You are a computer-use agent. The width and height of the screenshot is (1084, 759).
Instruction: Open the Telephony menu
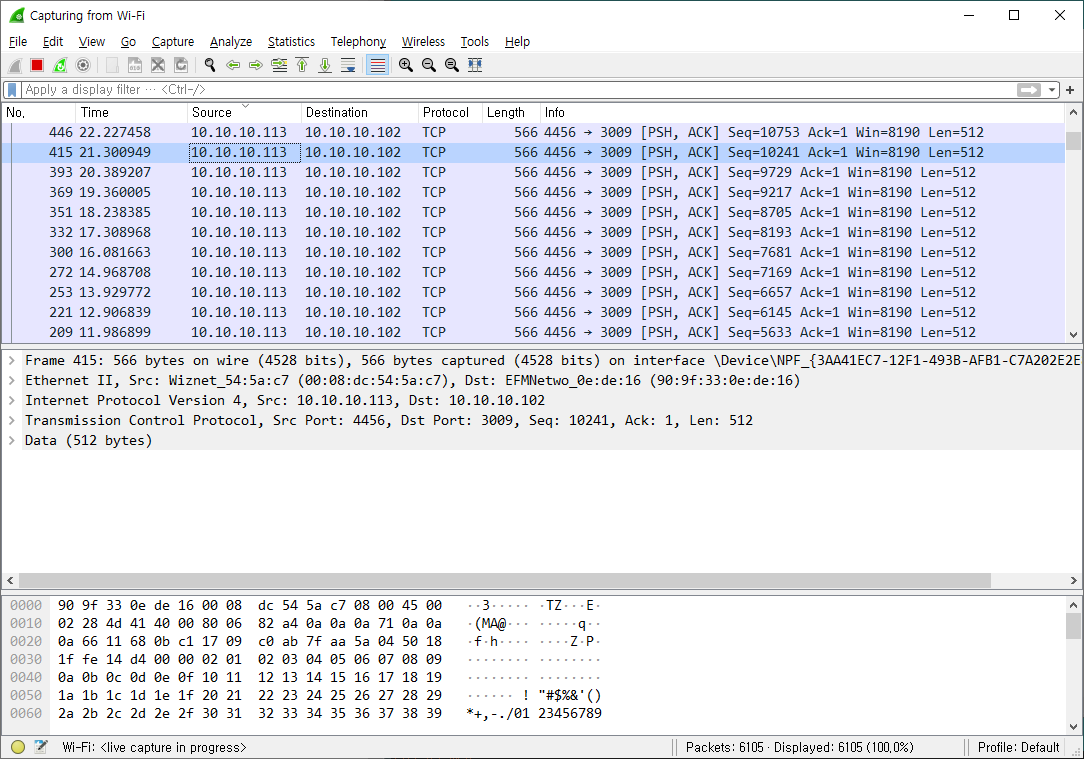358,41
